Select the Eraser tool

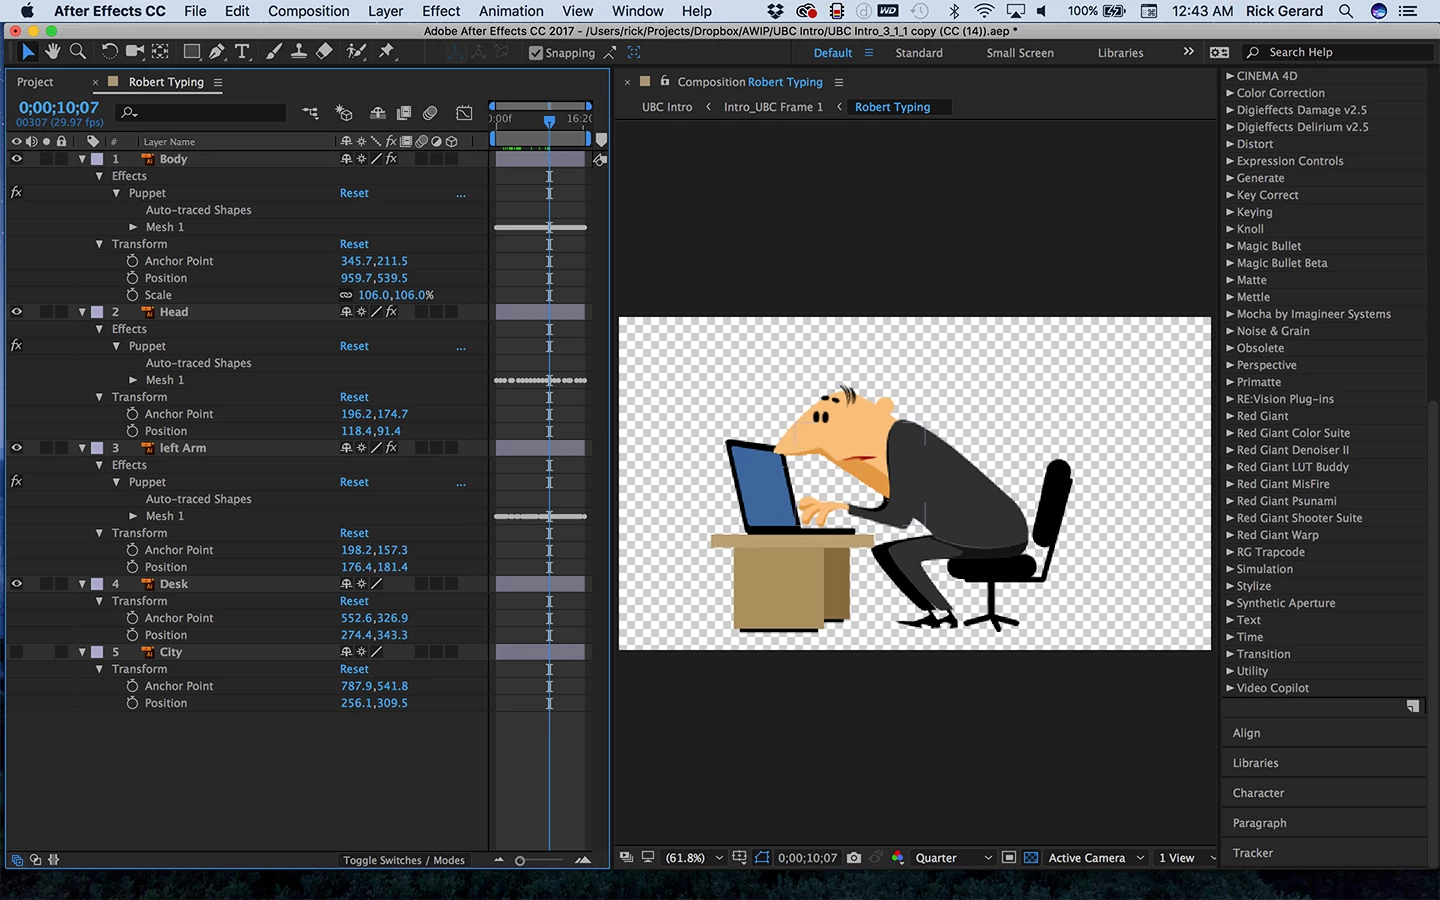click(324, 52)
